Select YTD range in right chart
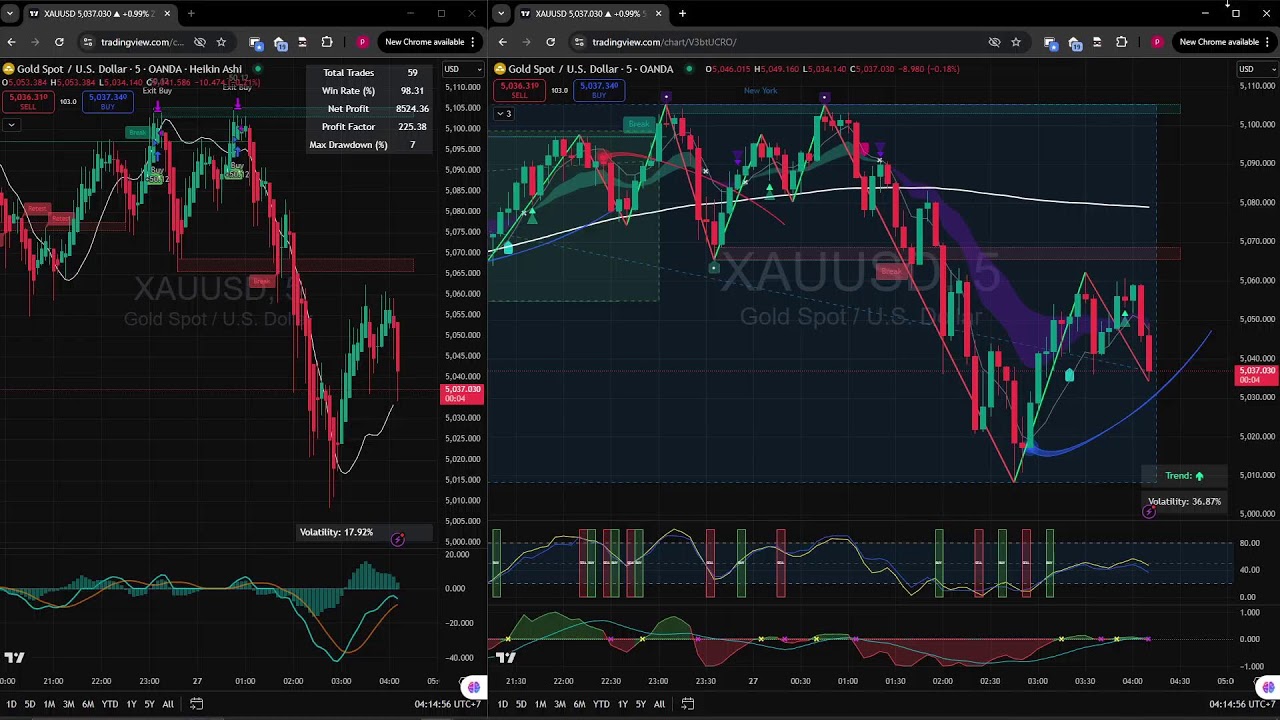This screenshot has width=1280, height=720. point(601,704)
